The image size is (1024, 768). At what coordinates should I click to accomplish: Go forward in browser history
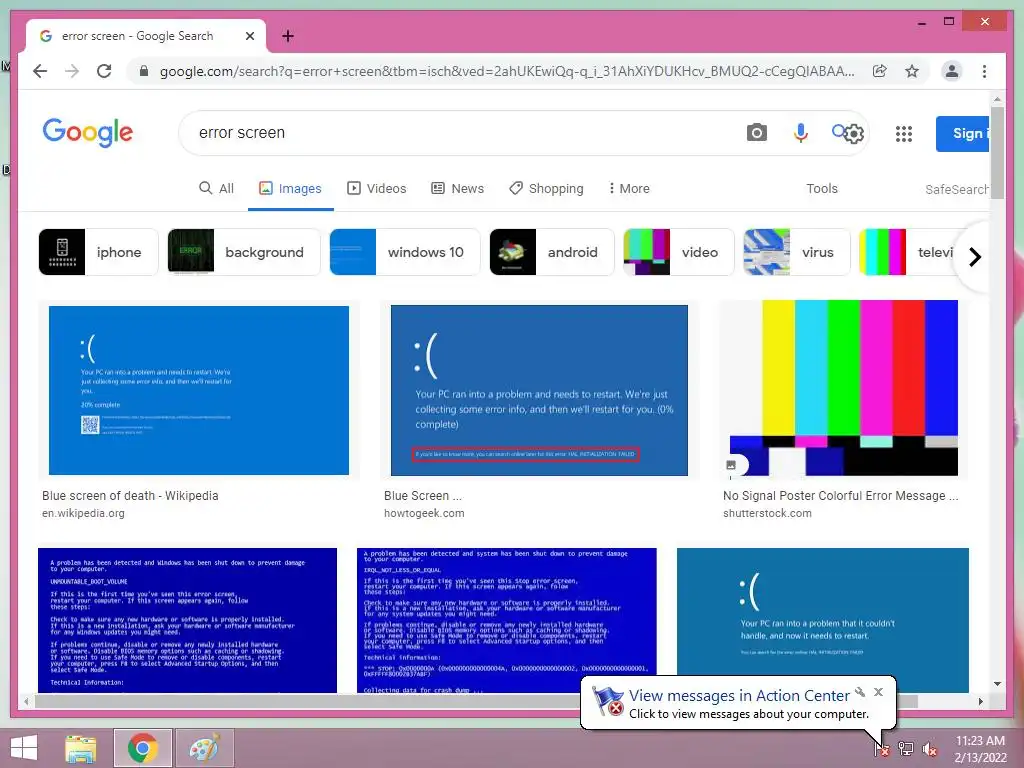[x=72, y=71]
